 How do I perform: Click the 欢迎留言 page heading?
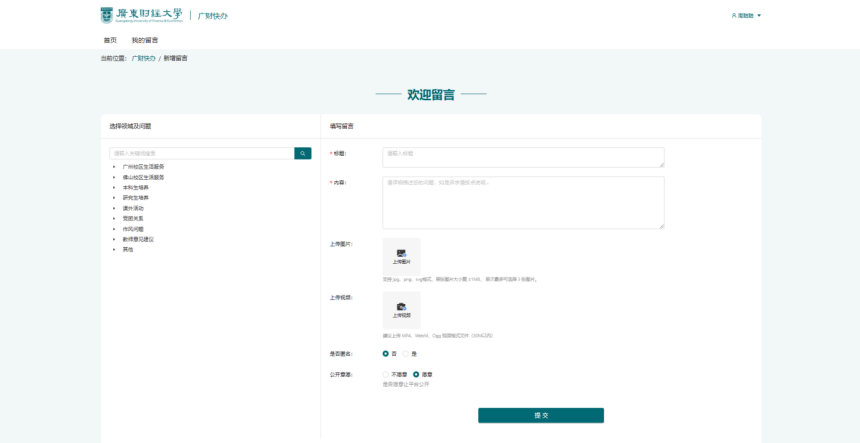coord(431,94)
